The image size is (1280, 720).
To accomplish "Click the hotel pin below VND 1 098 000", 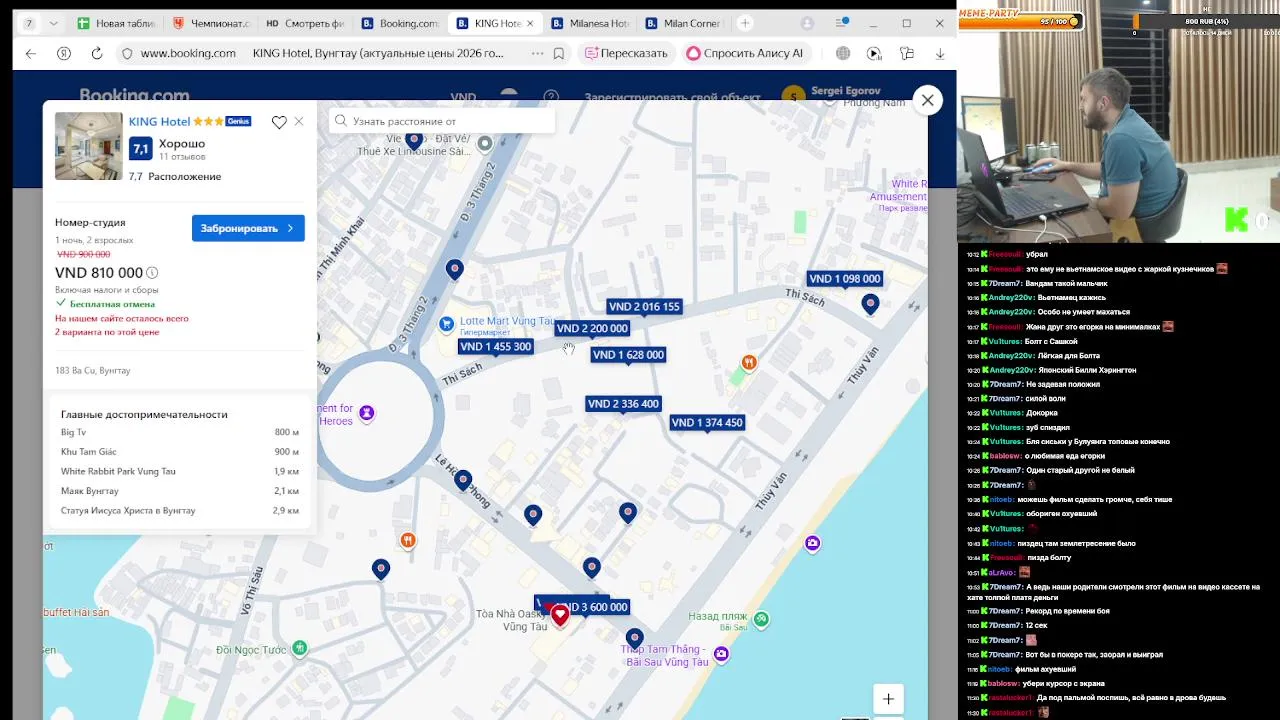I will coord(871,304).
